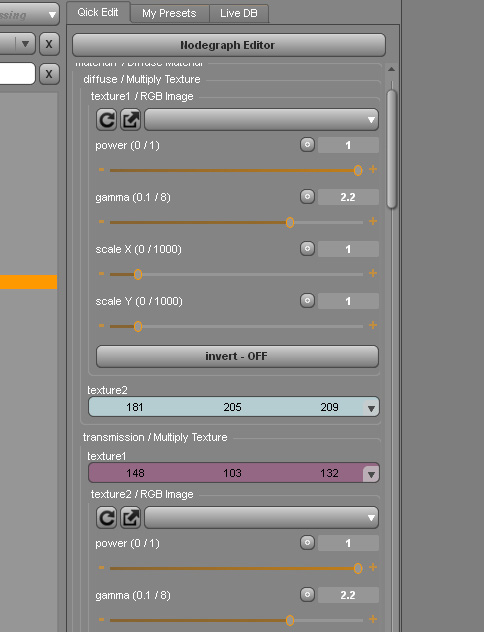Switch to the Live DB tab
The width and height of the screenshot is (484, 632).
tap(239, 13)
